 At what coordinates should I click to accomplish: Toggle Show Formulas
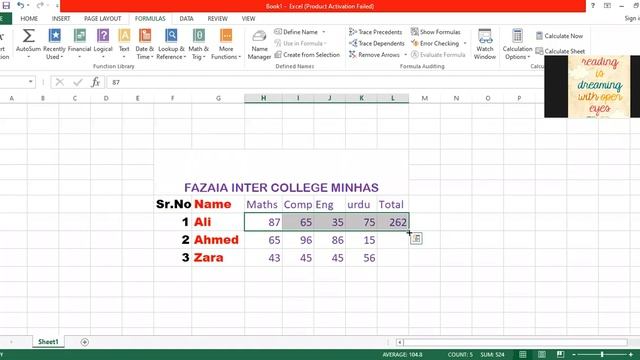436,32
